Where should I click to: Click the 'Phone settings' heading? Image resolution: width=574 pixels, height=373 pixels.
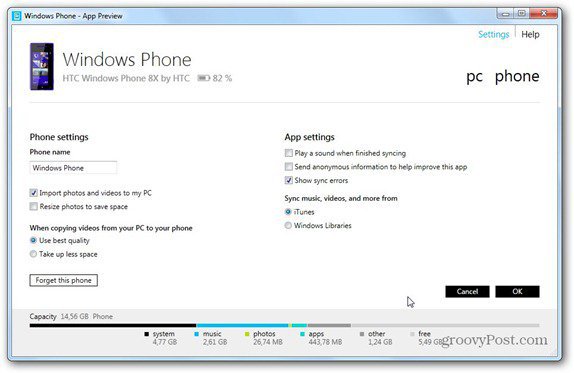click(x=59, y=137)
